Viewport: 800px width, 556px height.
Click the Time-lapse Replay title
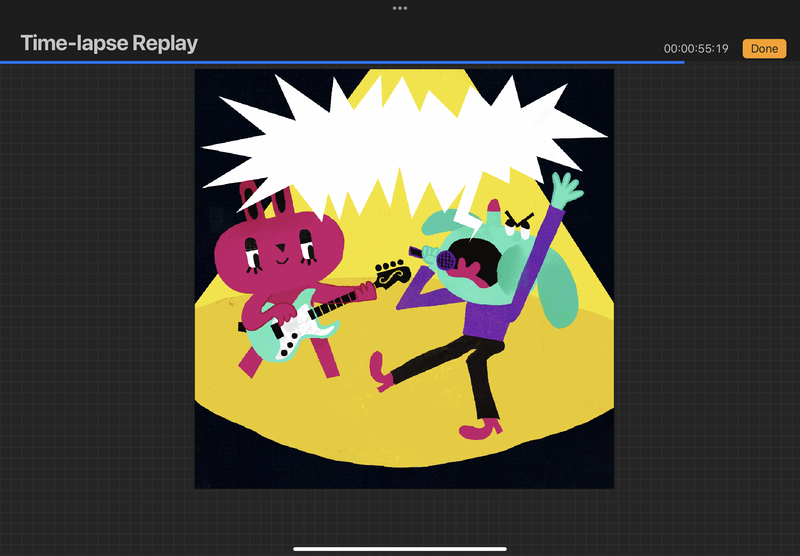[x=109, y=43]
